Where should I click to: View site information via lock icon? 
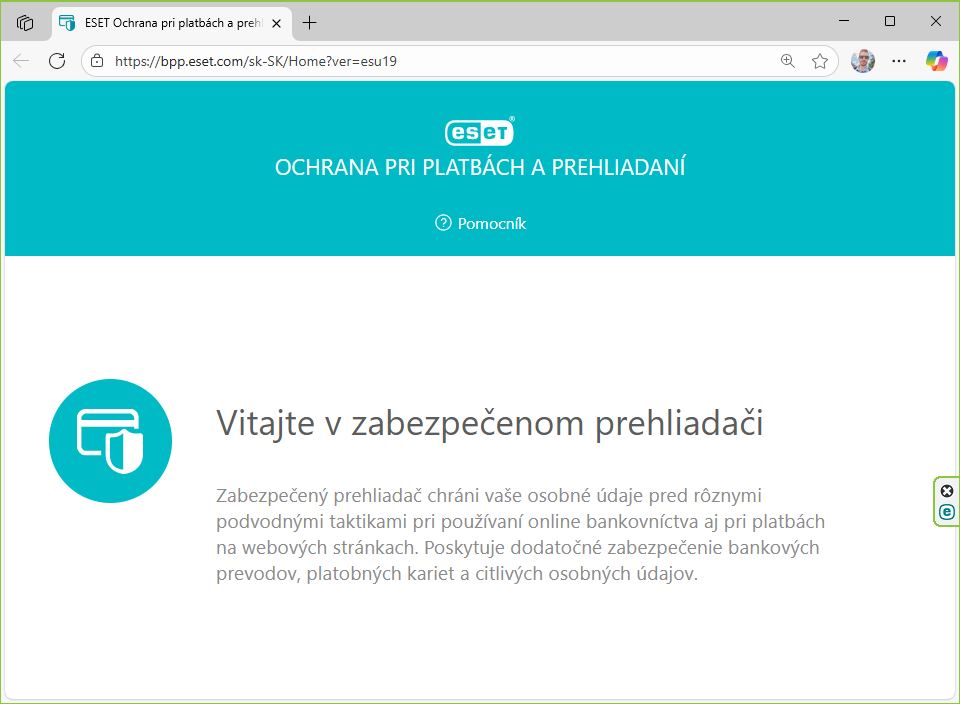(x=97, y=61)
